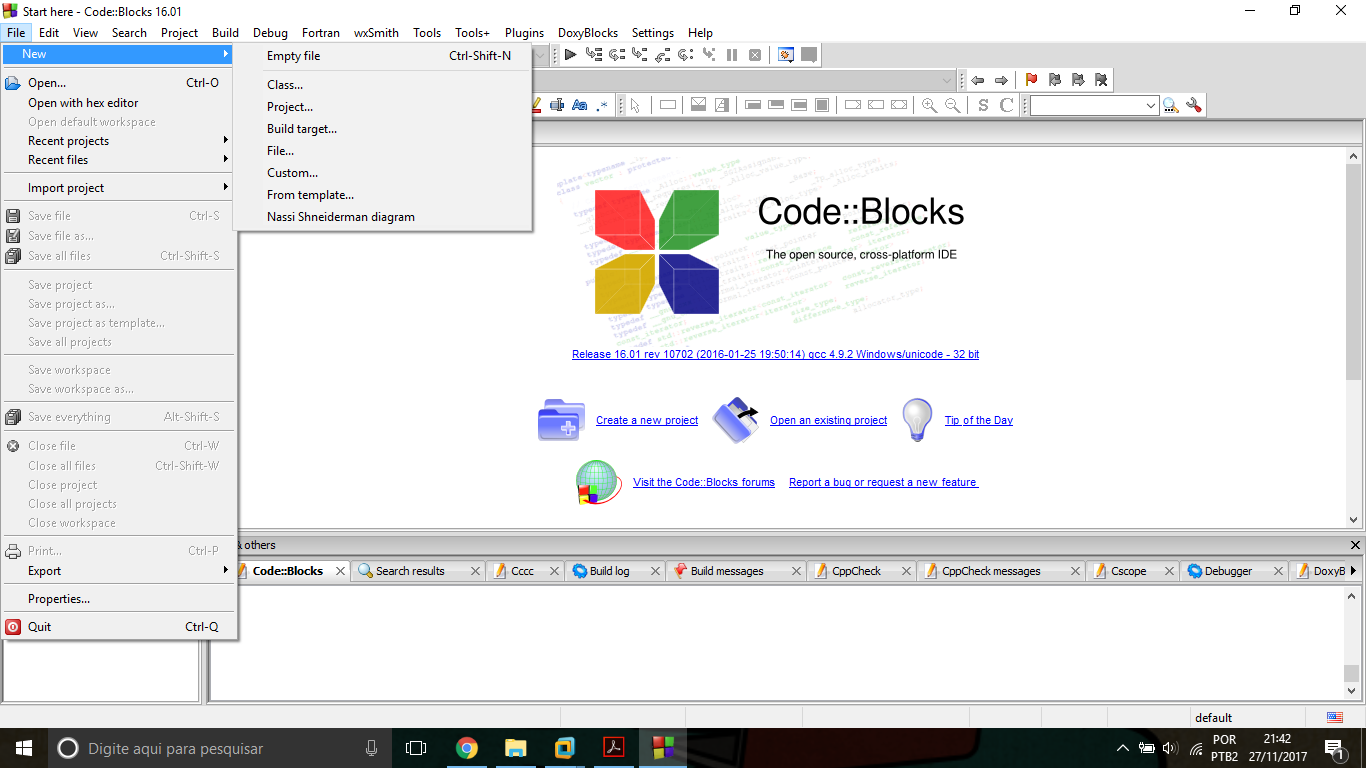1366x768 pixels.
Task: Click the Jump forward arrow icon
Action: click(x=1001, y=80)
